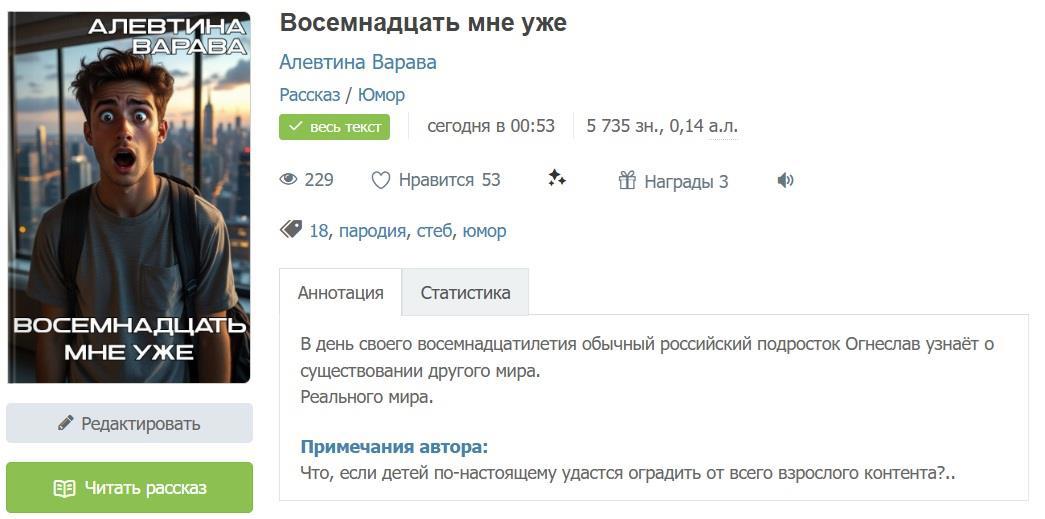Viewport: 1045px width, 519px height.
Task: Open author link Алевтина Варава
Action: [358, 62]
